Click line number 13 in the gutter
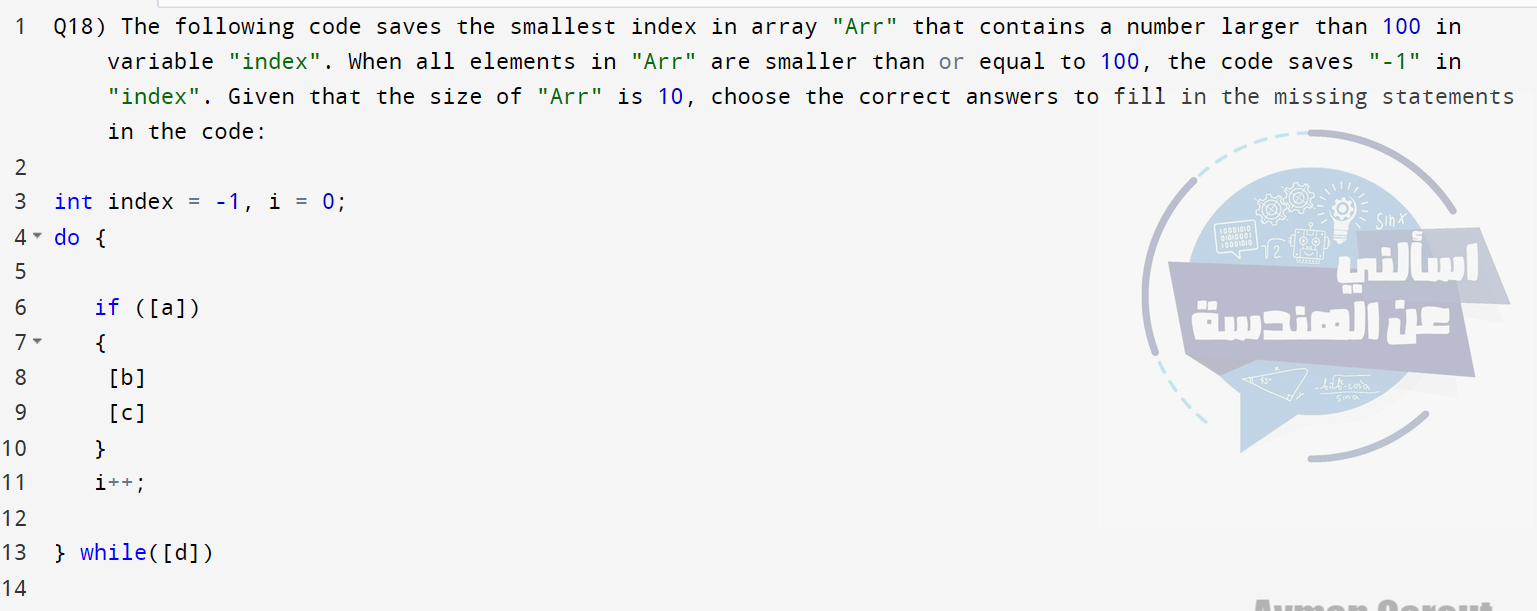 pos(15,552)
